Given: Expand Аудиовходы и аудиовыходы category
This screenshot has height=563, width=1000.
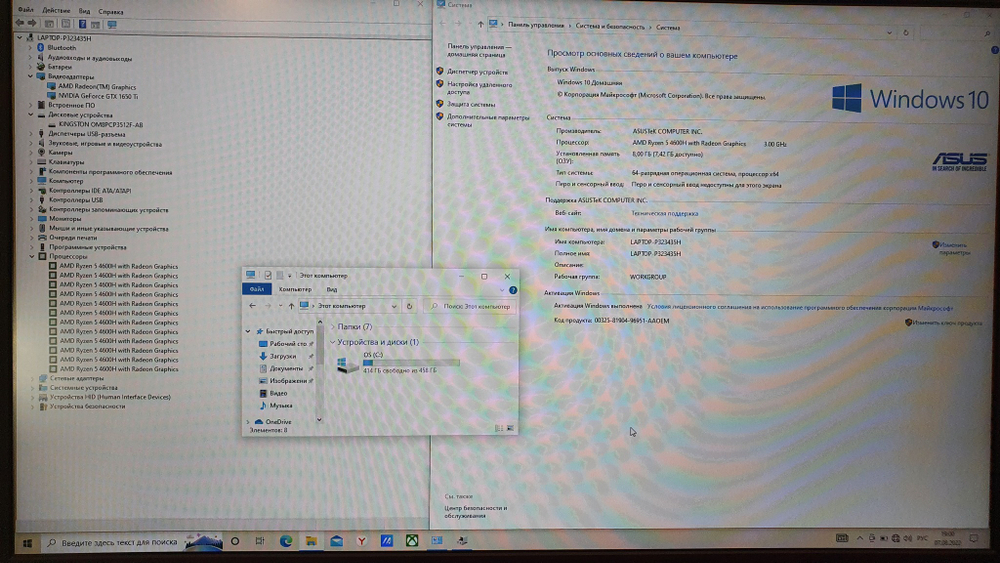Looking at the screenshot, I should [29, 57].
